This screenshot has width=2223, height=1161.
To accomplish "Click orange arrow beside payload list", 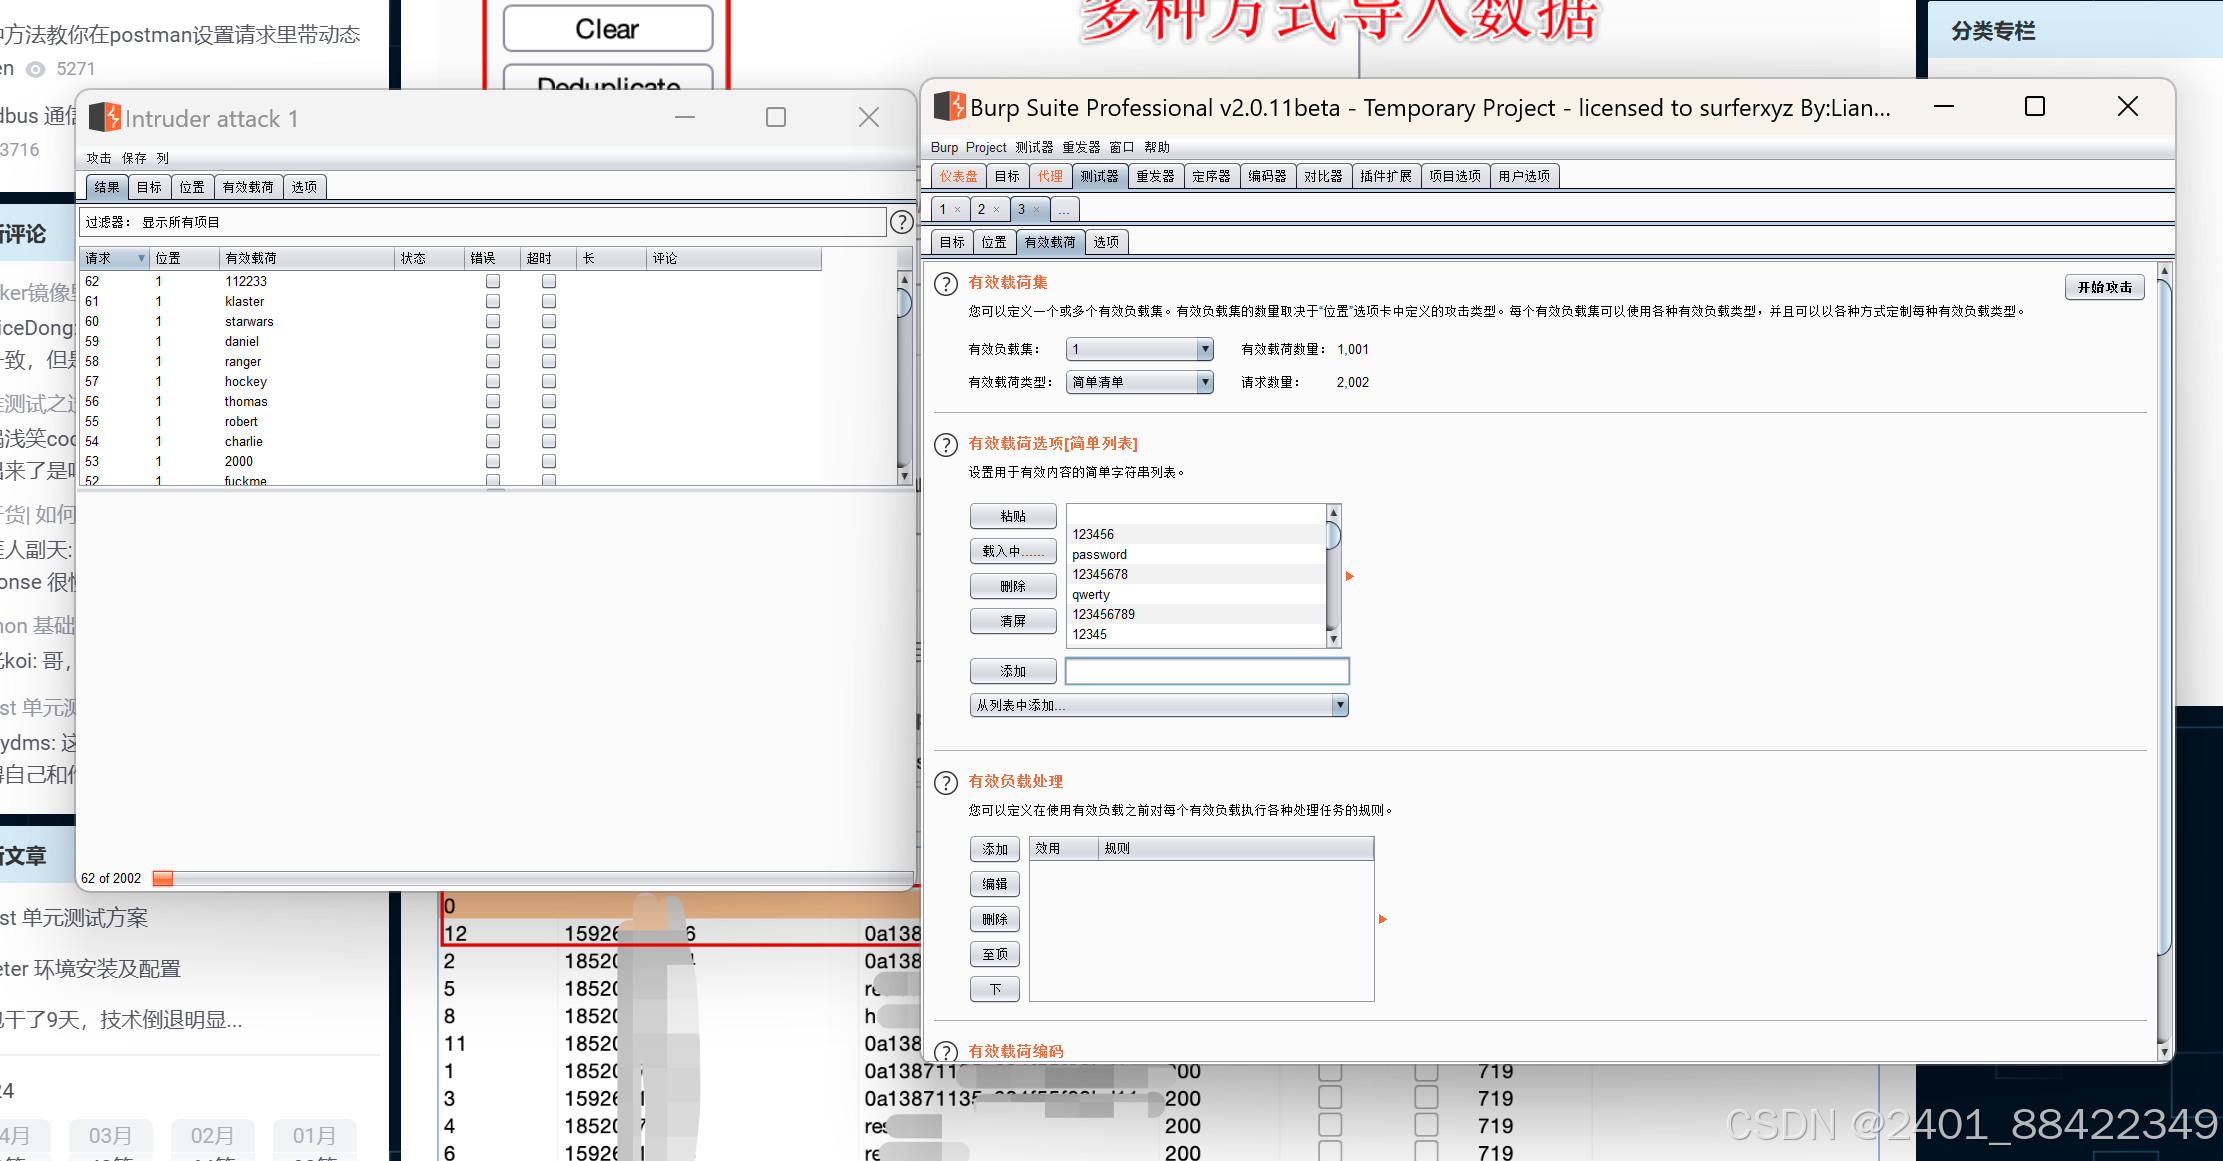I will coord(1349,576).
